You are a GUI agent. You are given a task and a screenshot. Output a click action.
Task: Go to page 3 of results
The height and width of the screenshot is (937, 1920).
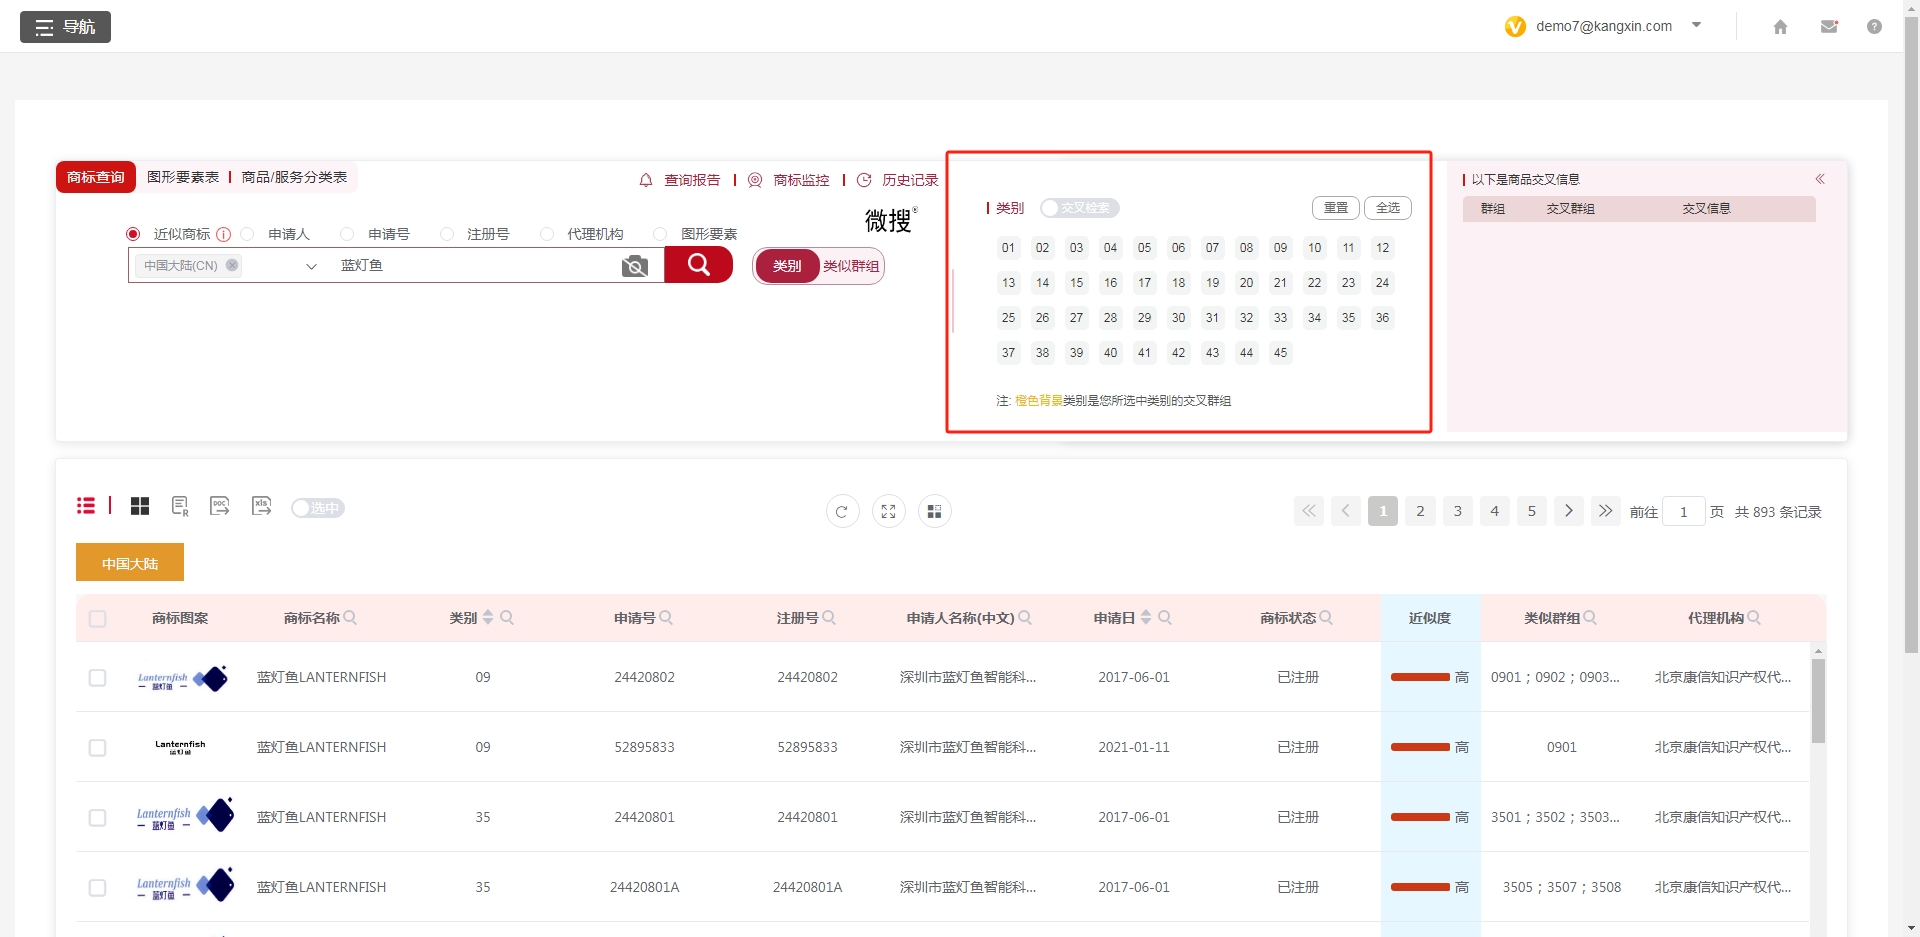coord(1457,512)
